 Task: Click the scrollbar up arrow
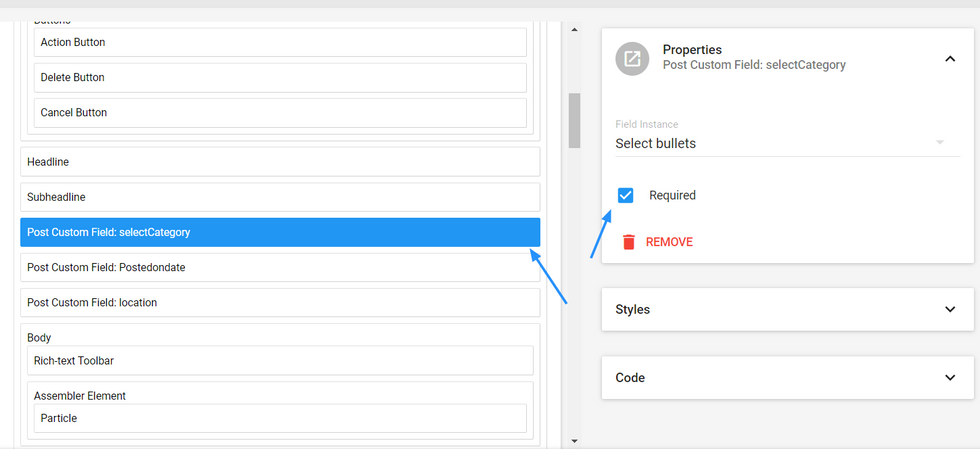(574, 29)
